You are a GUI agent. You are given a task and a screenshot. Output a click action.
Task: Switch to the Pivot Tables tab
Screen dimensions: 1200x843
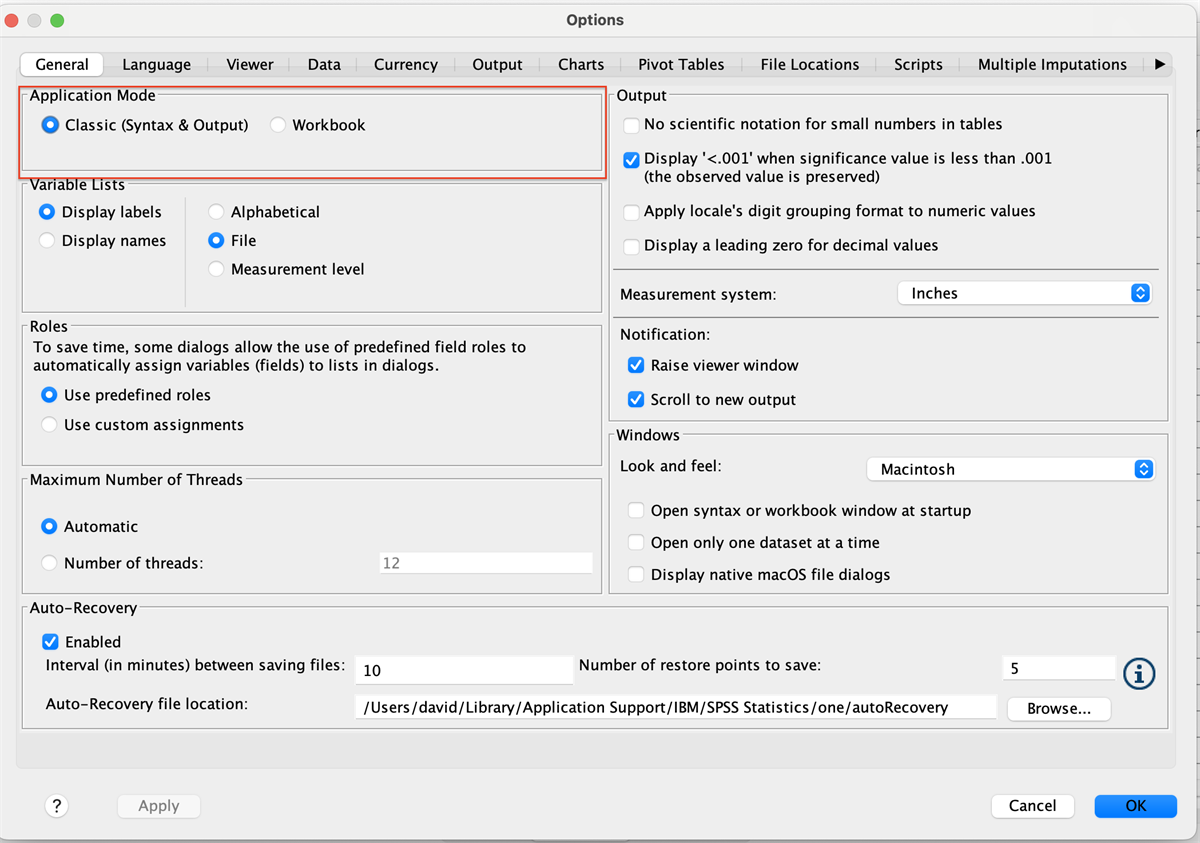(681, 64)
